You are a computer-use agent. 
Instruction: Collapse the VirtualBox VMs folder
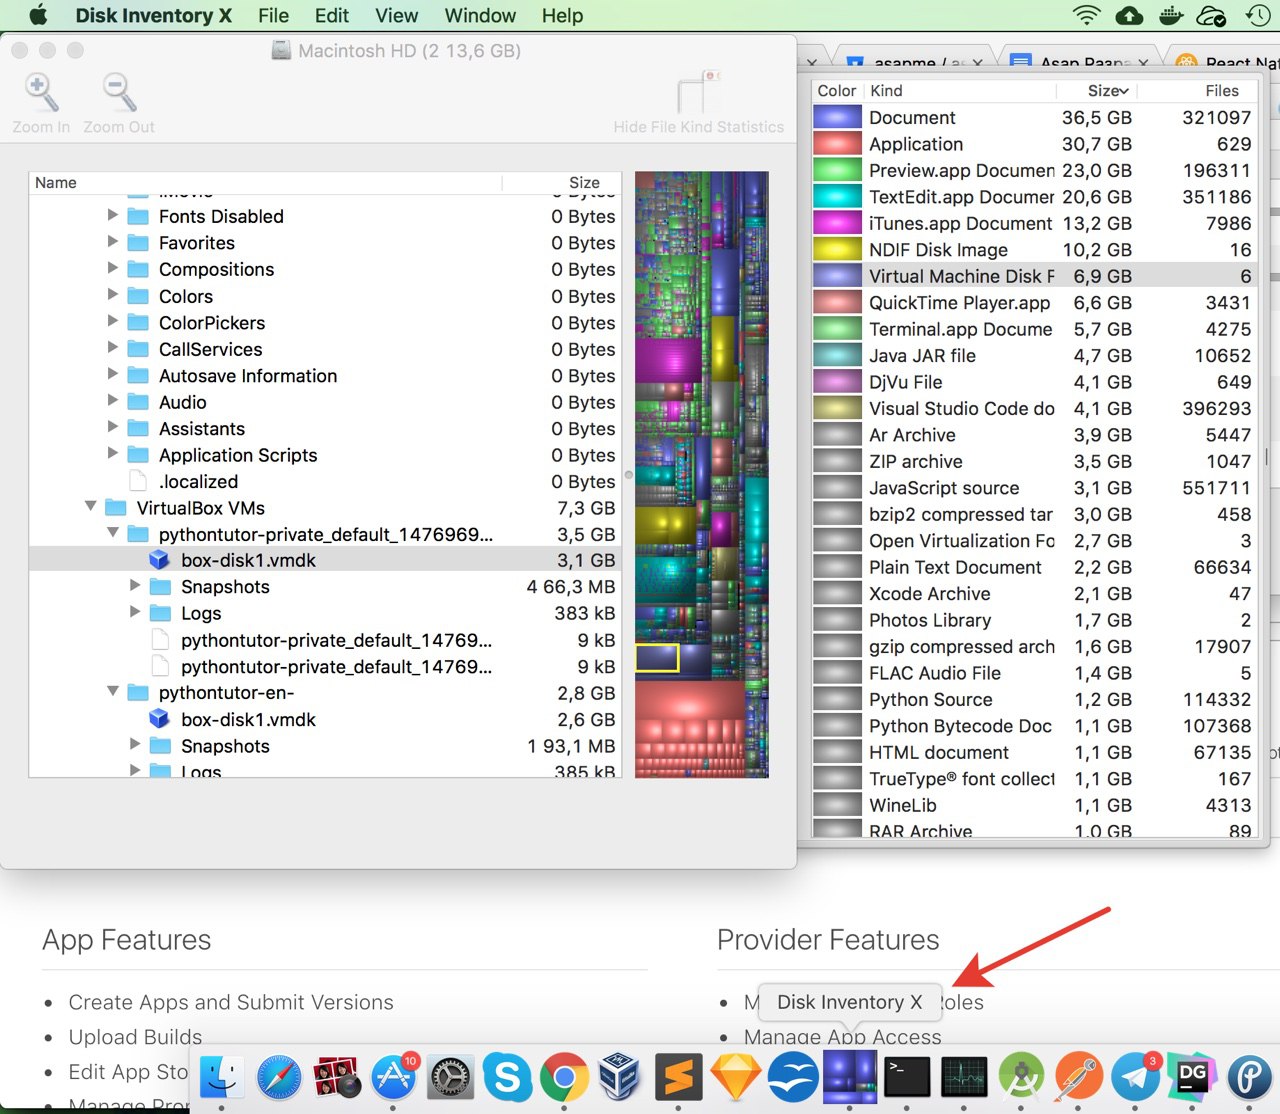(91, 507)
